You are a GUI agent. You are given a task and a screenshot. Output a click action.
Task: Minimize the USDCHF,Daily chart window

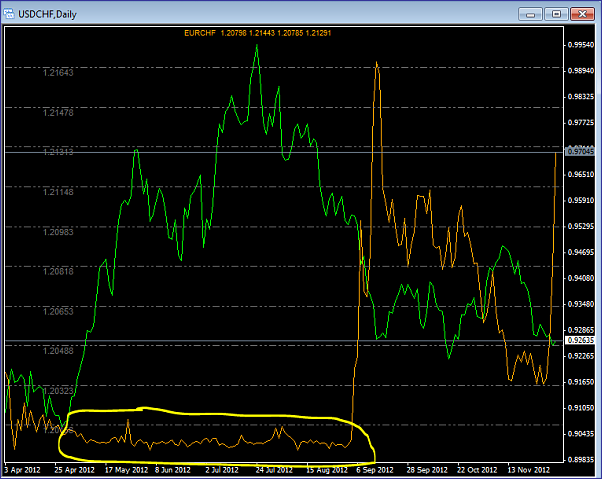[x=530, y=14]
